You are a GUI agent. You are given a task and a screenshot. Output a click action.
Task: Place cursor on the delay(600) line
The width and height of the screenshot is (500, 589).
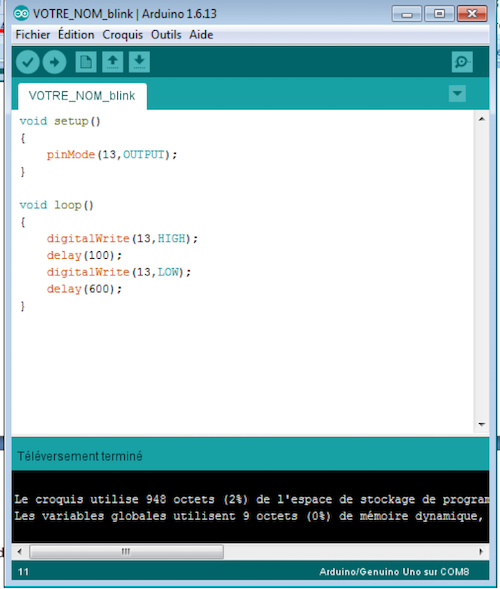84,289
